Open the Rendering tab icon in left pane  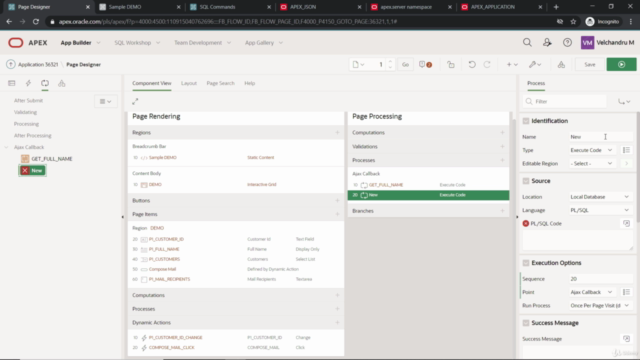[11, 83]
